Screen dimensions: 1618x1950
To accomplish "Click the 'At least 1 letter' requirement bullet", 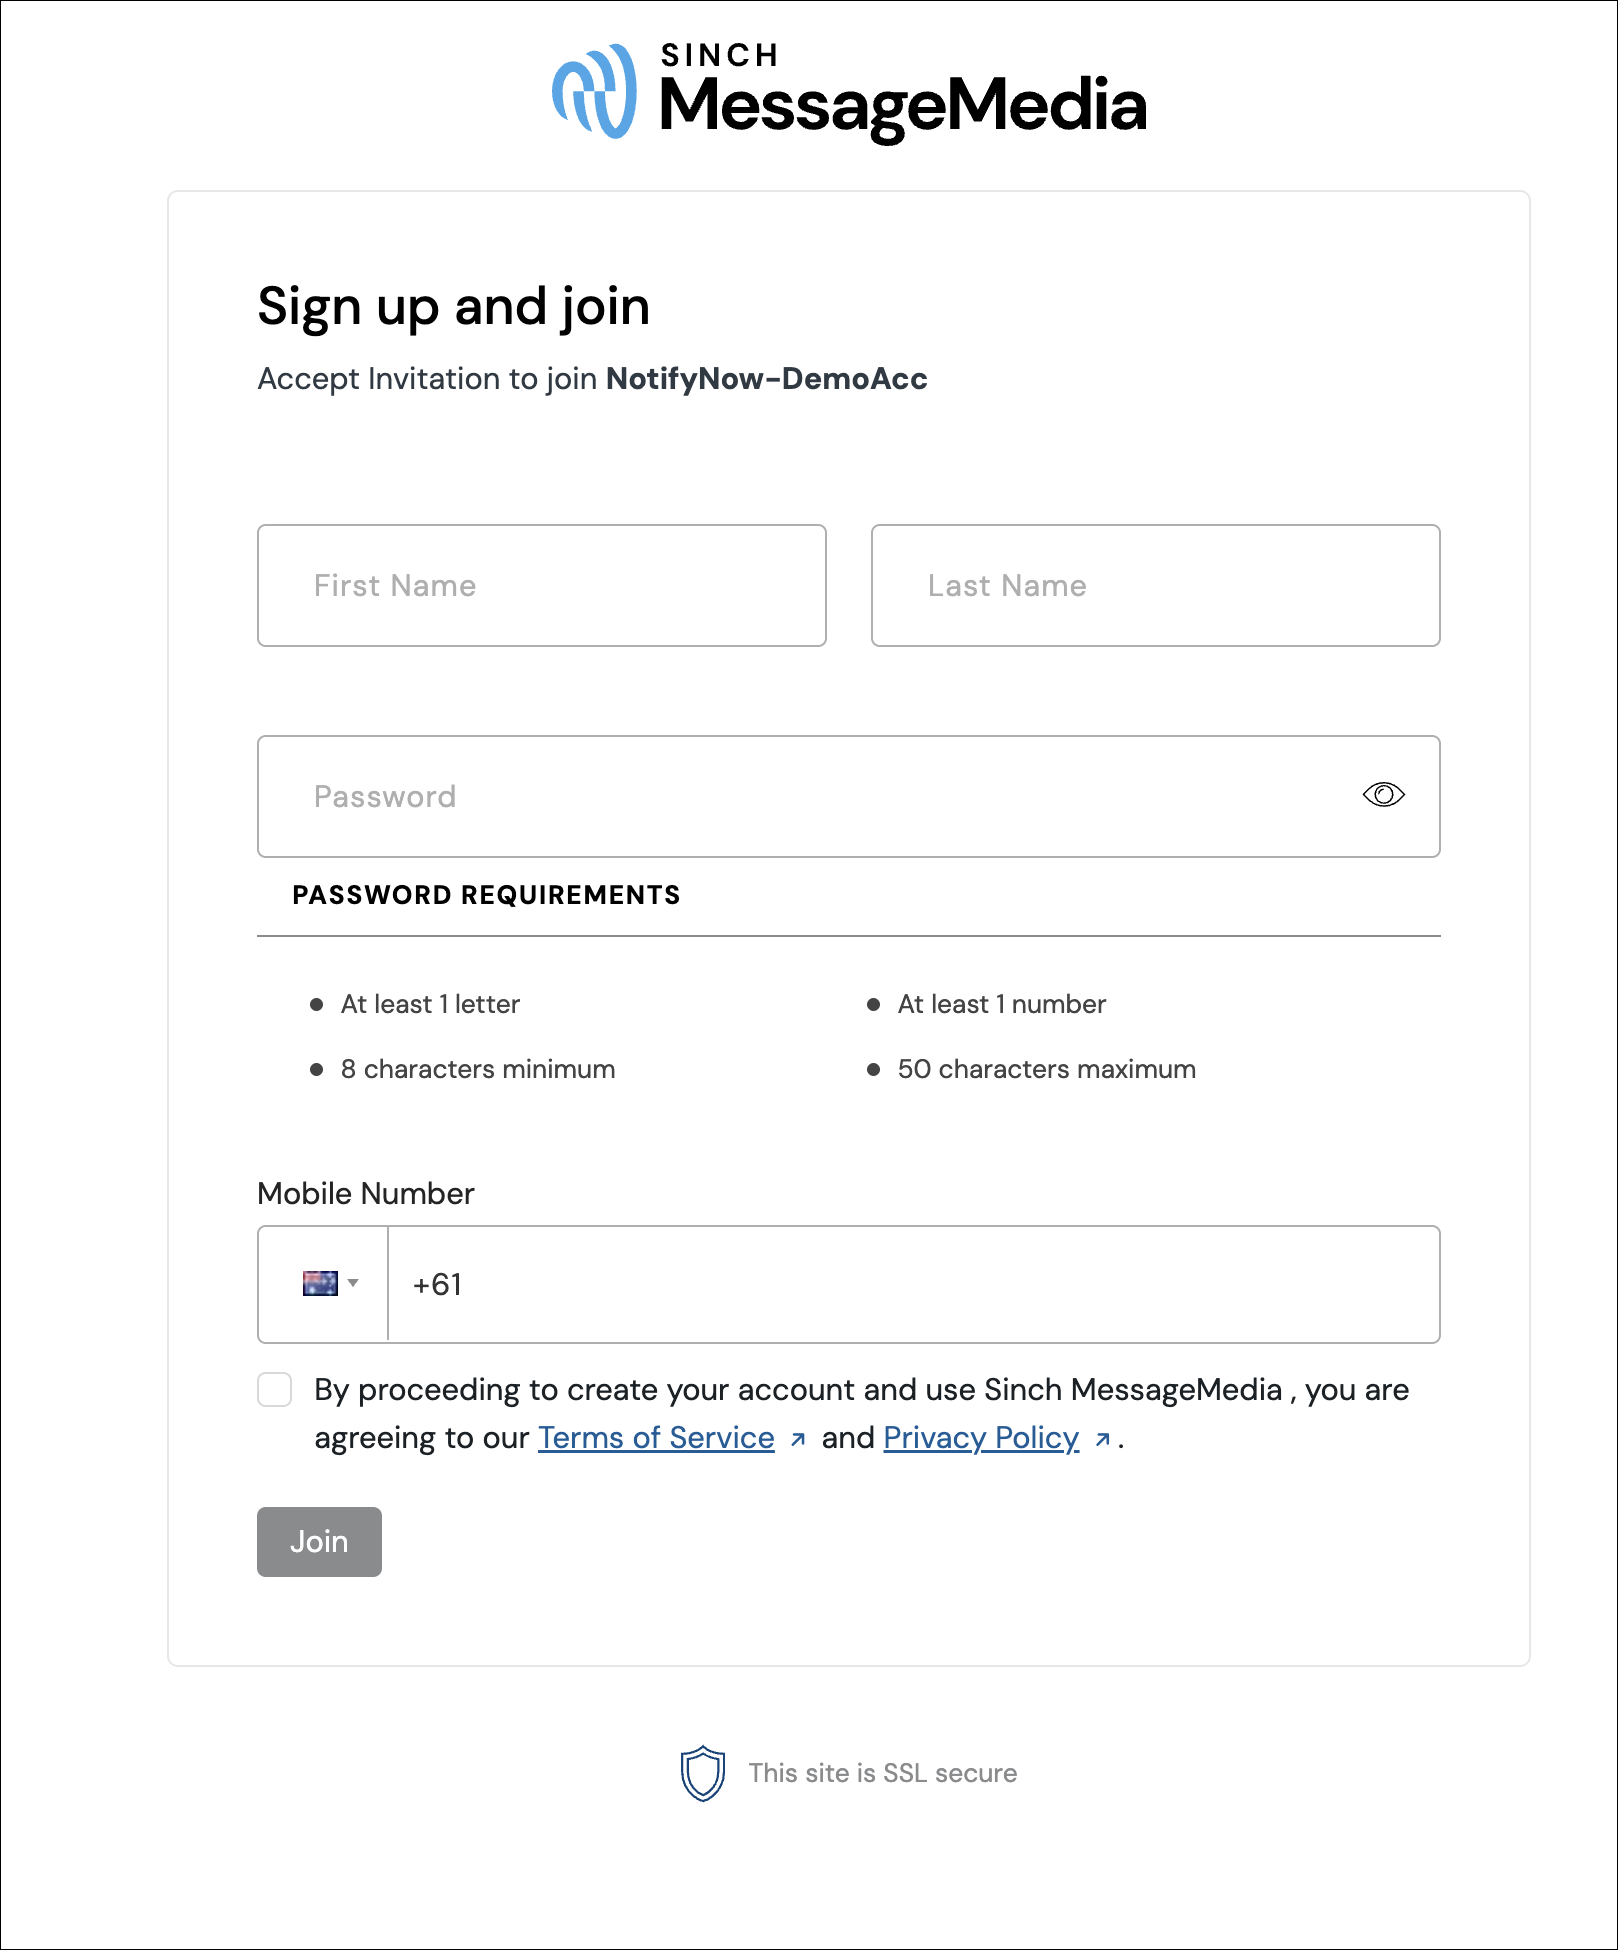I will (x=430, y=1004).
